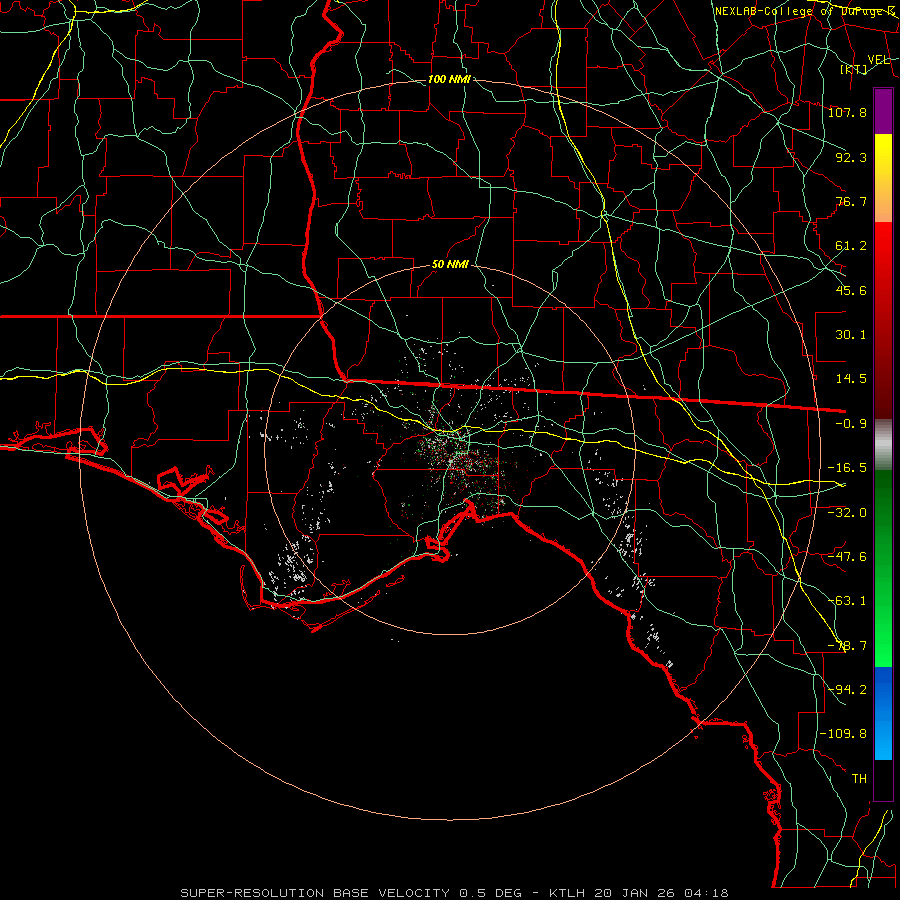Click the 30.1 velocity scale value
The width and height of the screenshot is (900, 900).
tap(851, 335)
